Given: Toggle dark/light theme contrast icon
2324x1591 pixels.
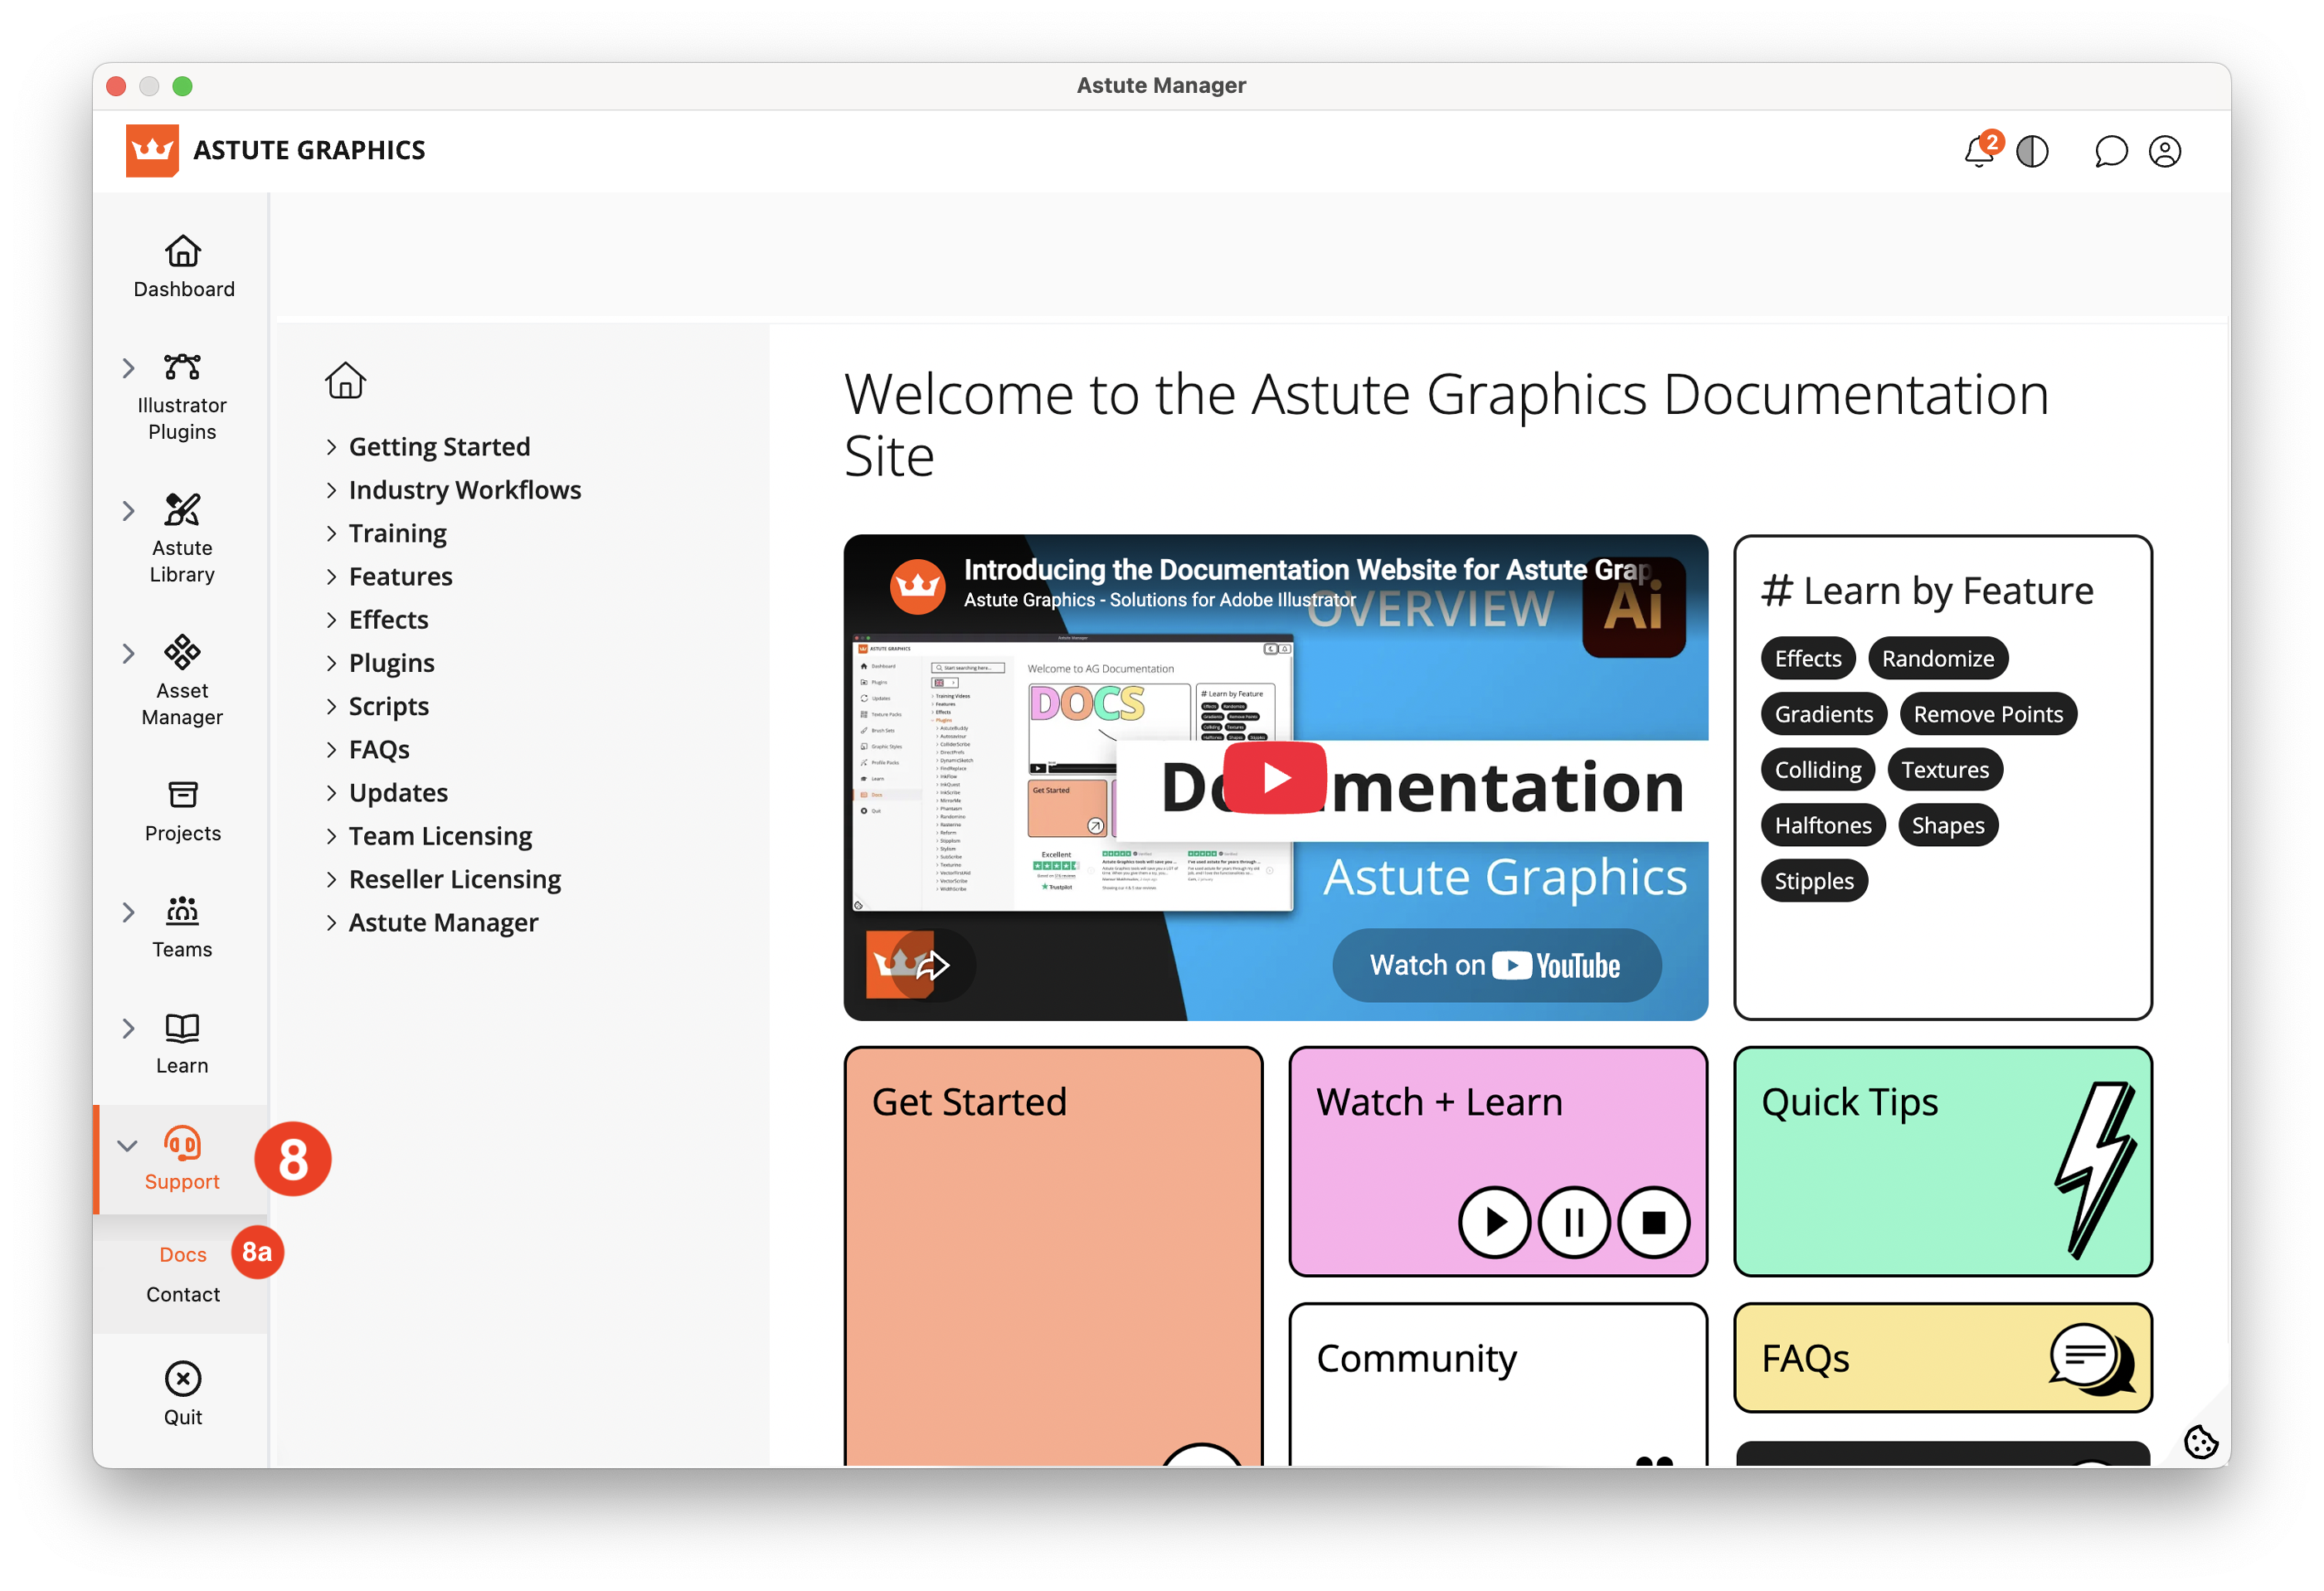Looking at the screenshot, I should [2032, 151].
